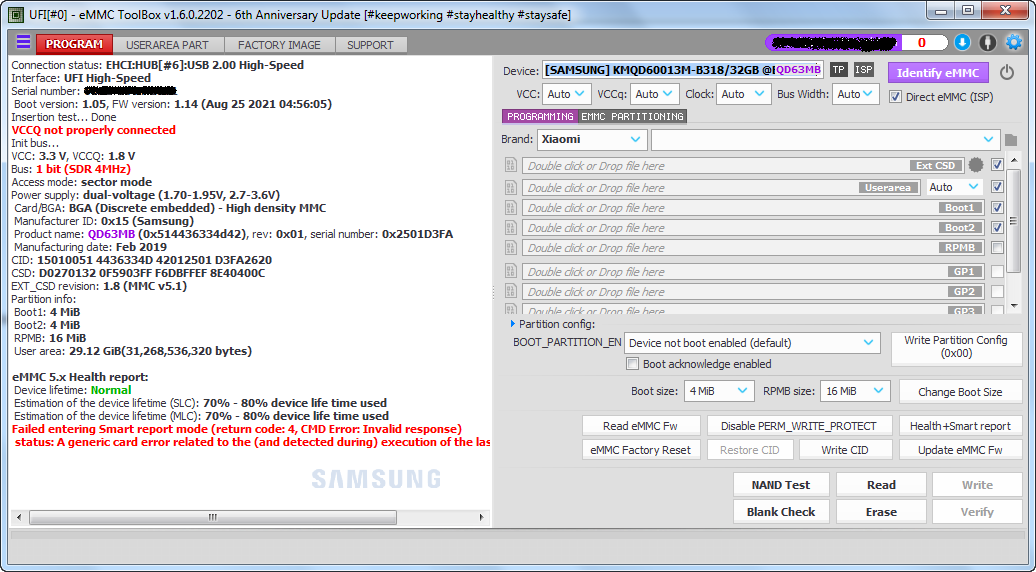Image resolution: width=1036 pixels, height=572 pixels.
Task: Check the GP1 partition checkbox
Action: click(997, 271)
